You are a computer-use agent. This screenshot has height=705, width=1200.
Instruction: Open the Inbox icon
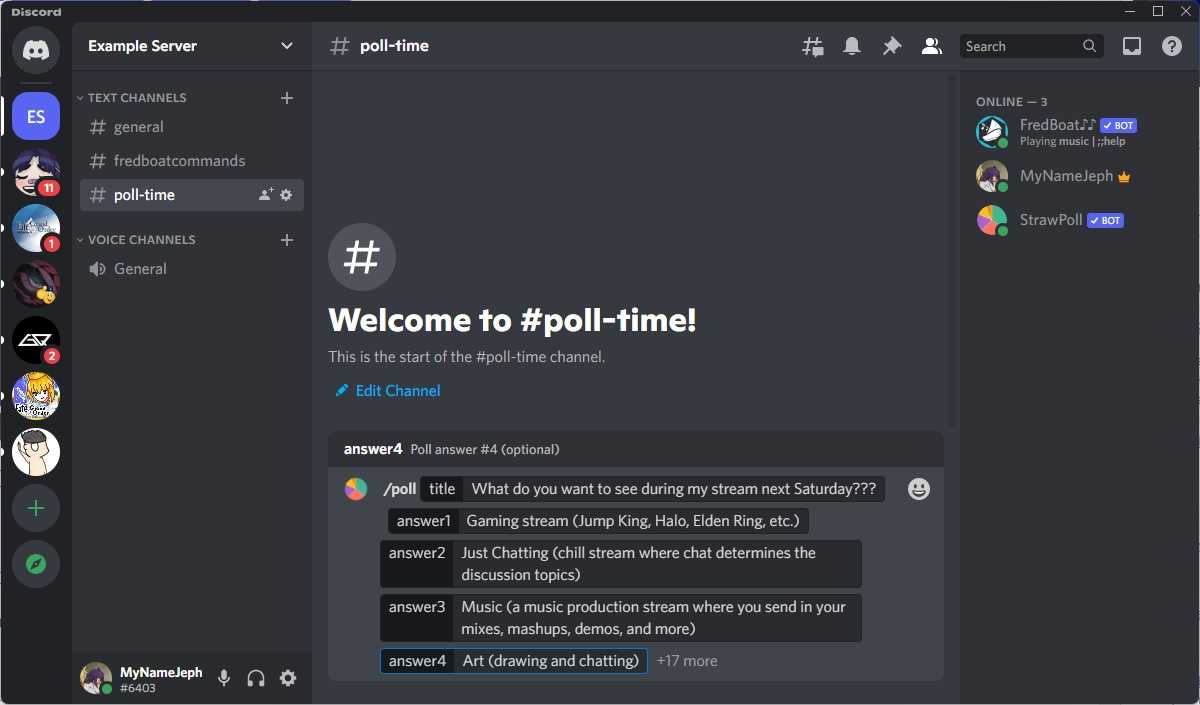coord(1132,46)
